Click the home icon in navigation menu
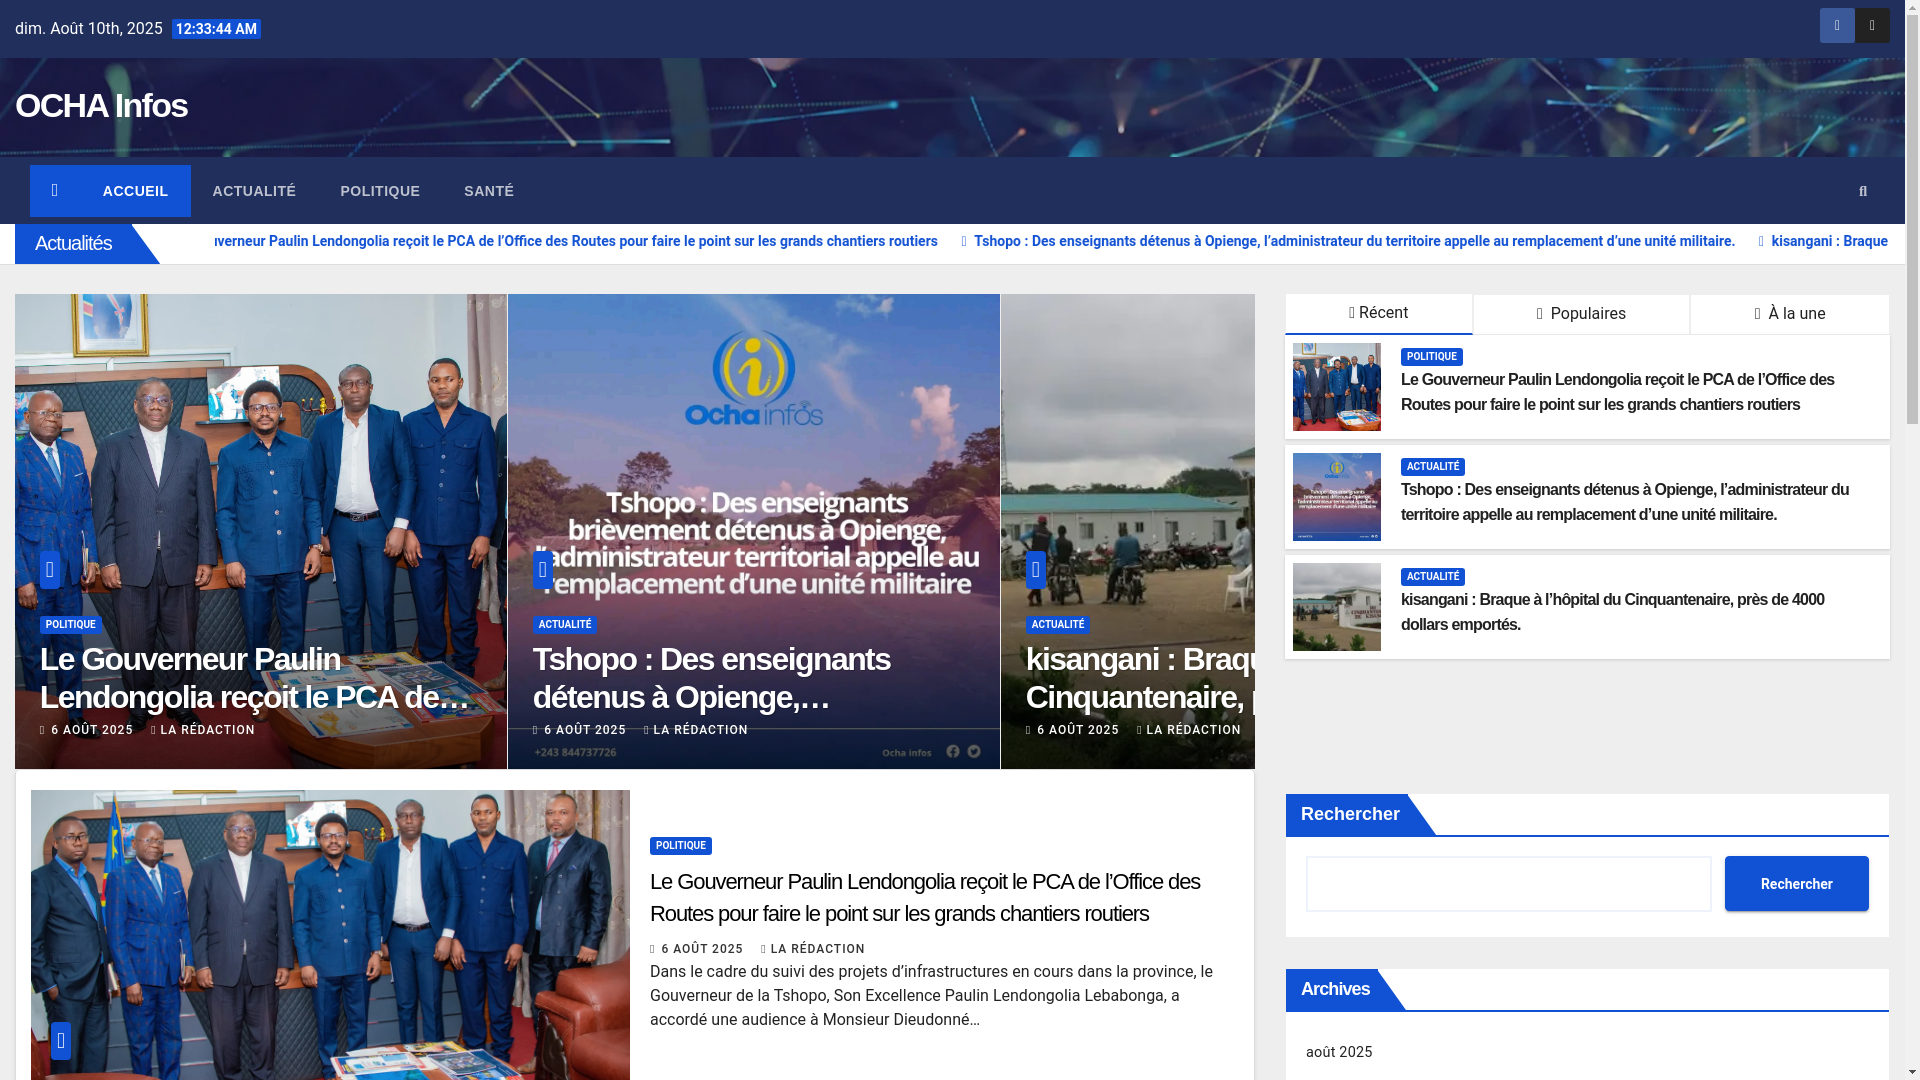The height and width of the screenshot is (1080, 1920). click(x=55, y=190)
